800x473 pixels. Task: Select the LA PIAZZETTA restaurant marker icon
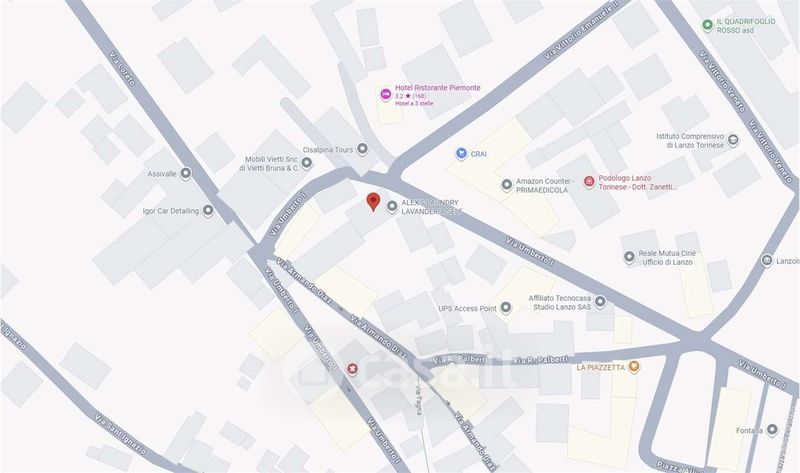pos(634,366)
